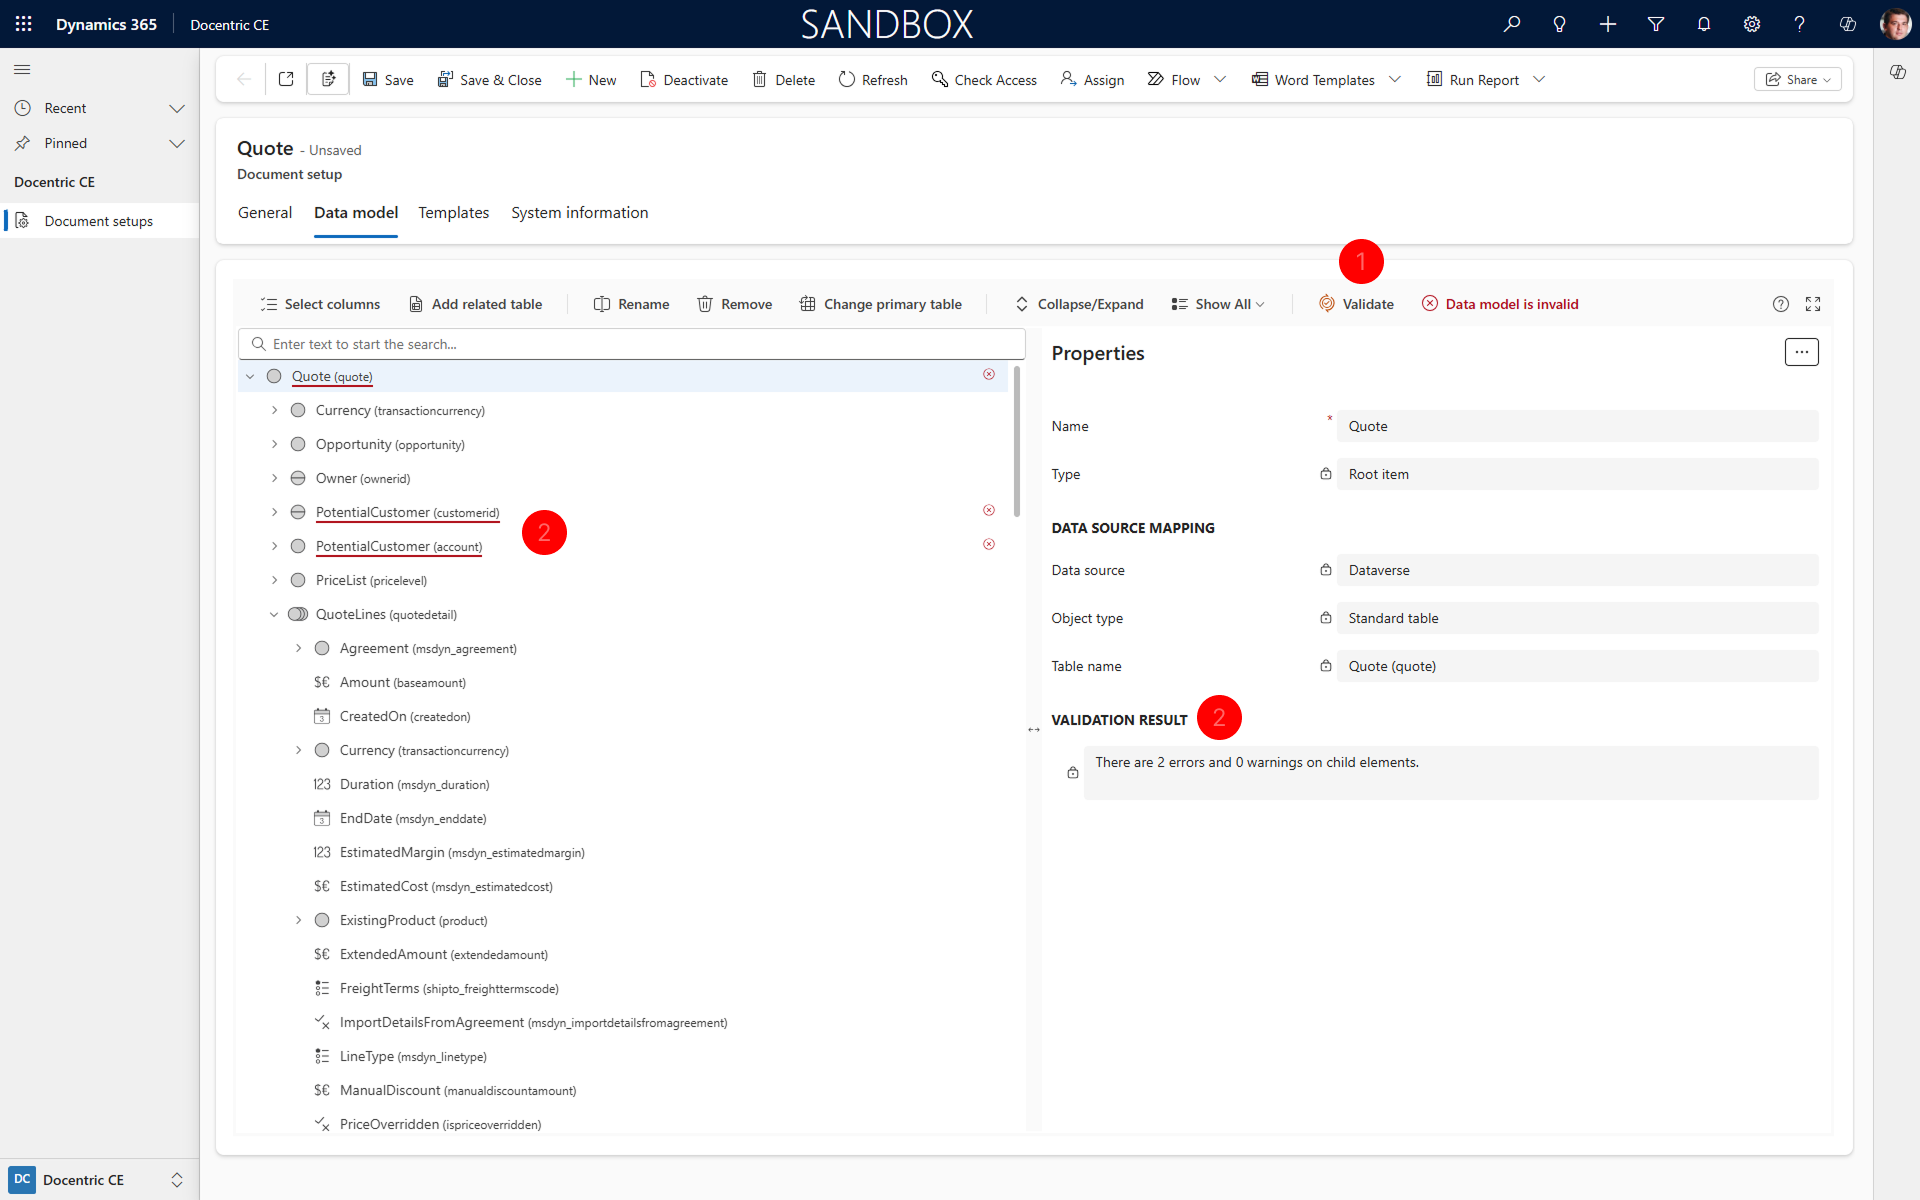Click error icon on PotentialCustomer (account) row
The image size is (1920, 1200).
point(989,544)
